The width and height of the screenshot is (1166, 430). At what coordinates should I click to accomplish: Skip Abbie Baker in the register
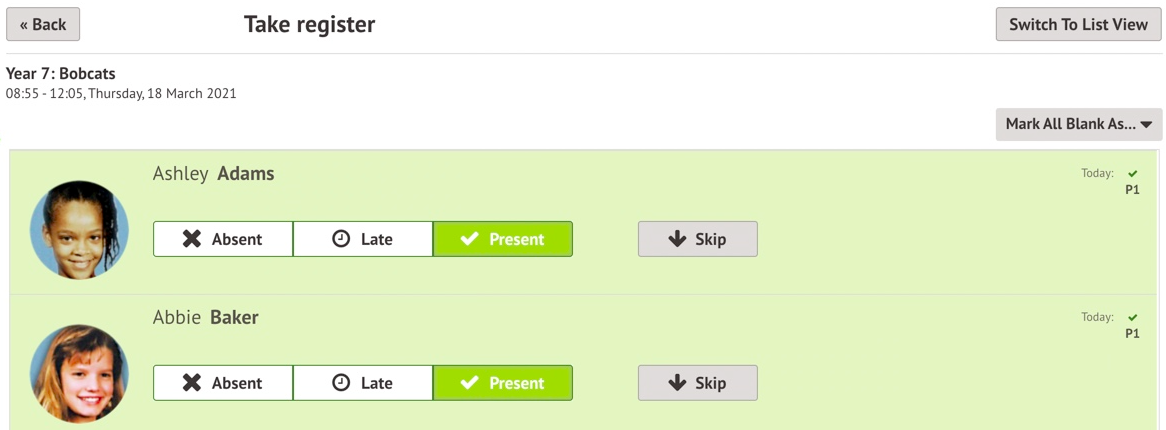697,383
